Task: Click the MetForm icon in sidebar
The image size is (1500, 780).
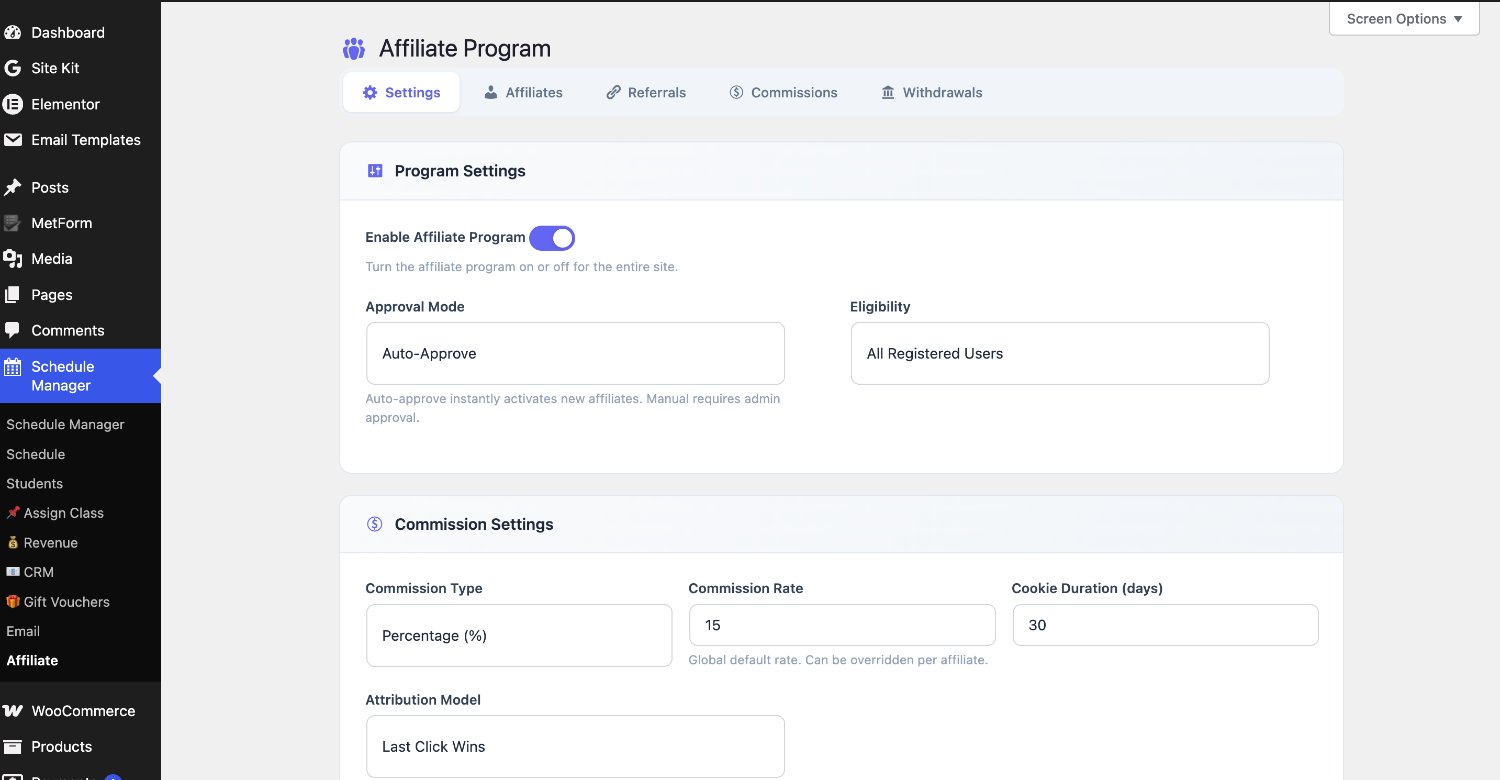Action: point(12,223)
